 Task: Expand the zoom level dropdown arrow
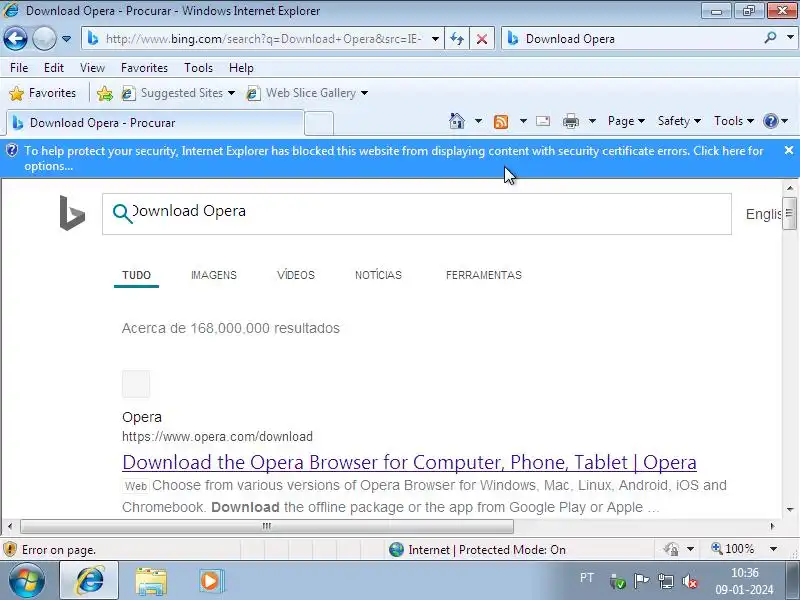pyautogui.click(x=773, y=549)
